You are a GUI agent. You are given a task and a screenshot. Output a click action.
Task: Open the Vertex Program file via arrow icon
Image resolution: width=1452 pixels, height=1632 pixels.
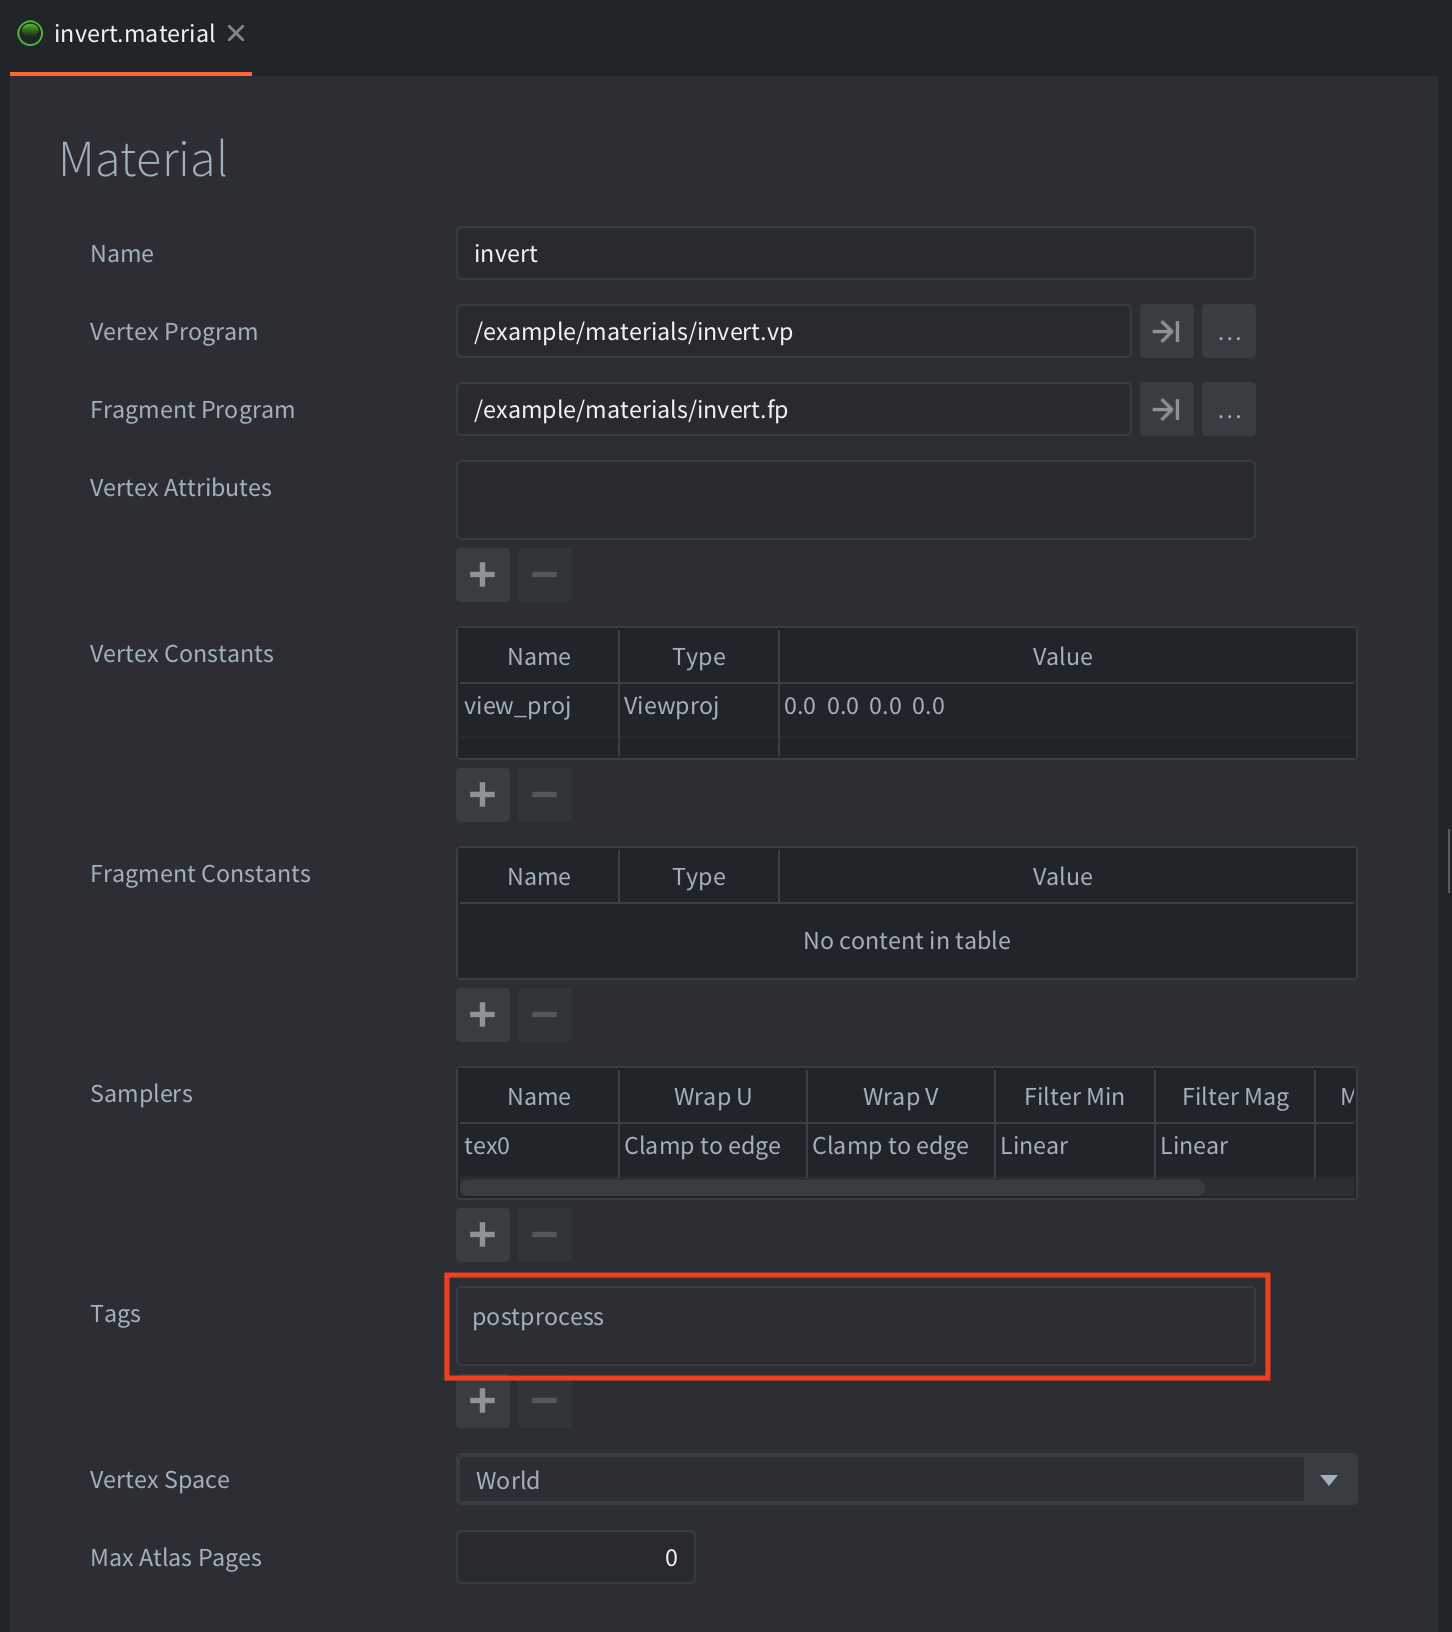coord(1166,331)
